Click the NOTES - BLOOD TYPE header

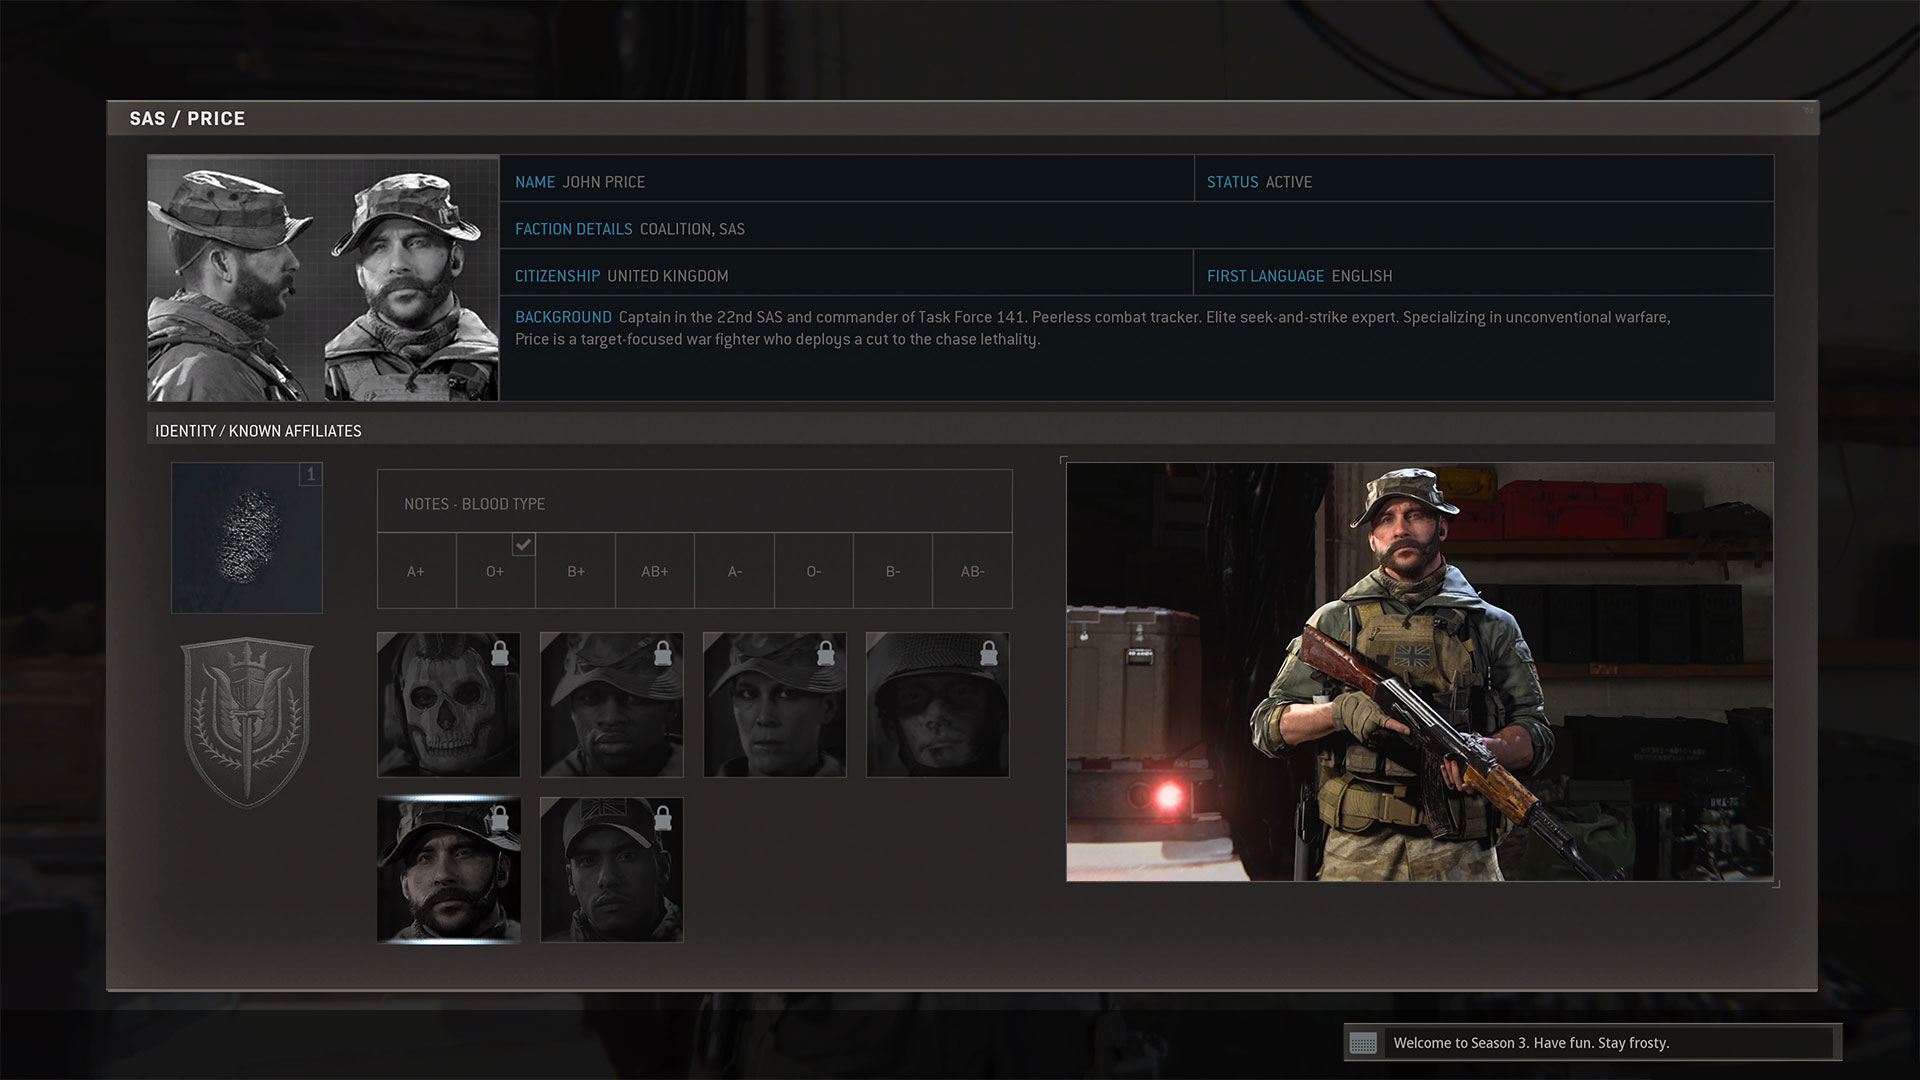coord(694,502)
